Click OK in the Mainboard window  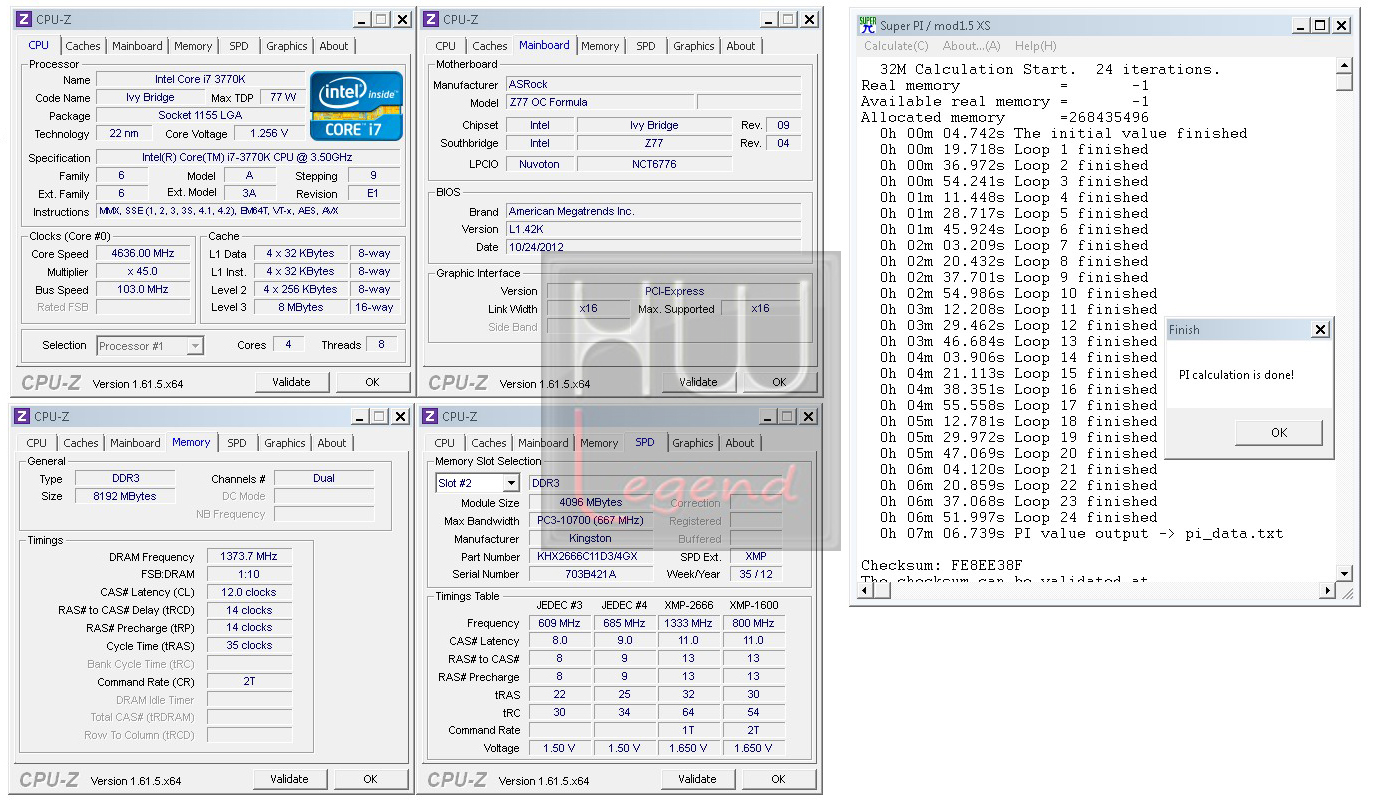click(x=779, y=382)
